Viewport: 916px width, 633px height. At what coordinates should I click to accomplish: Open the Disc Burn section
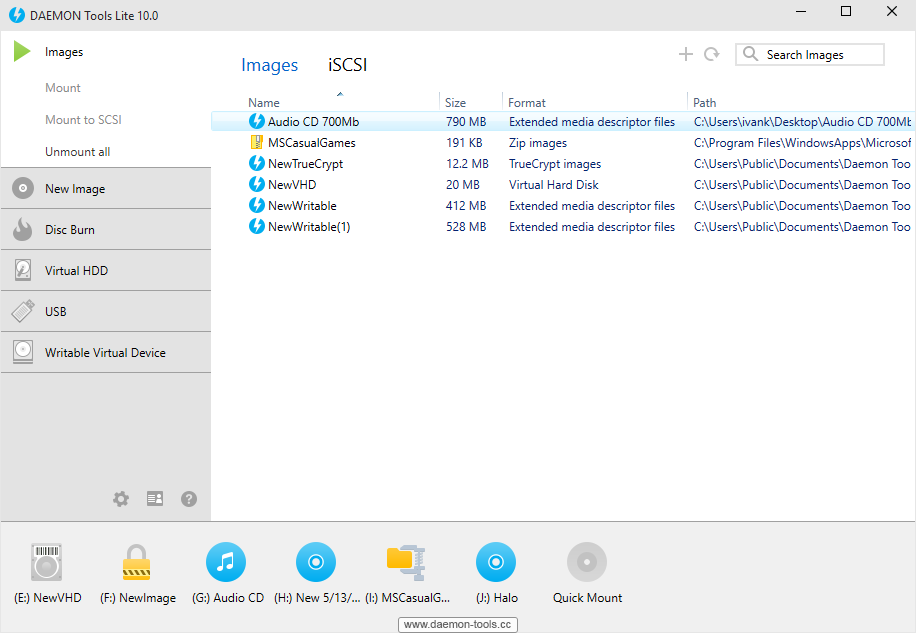point(70,230)
